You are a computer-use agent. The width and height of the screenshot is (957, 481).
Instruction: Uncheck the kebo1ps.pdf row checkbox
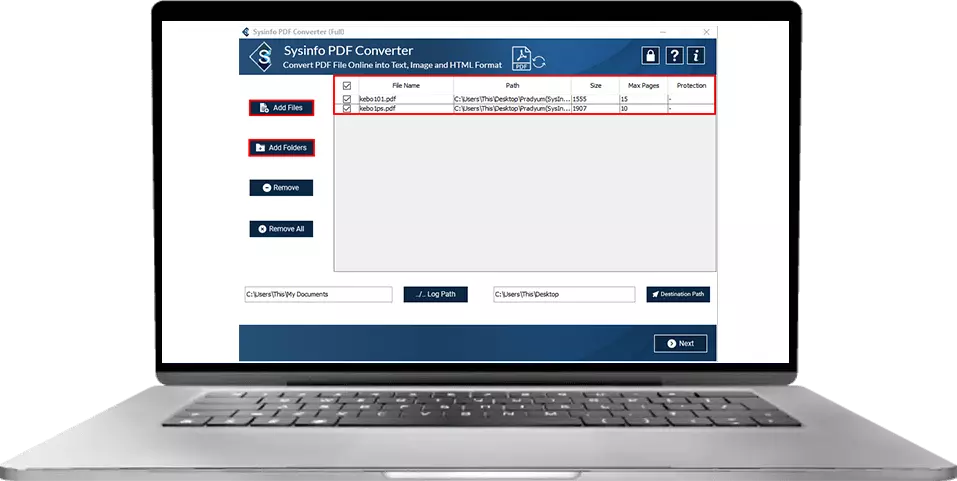[347, 109]
